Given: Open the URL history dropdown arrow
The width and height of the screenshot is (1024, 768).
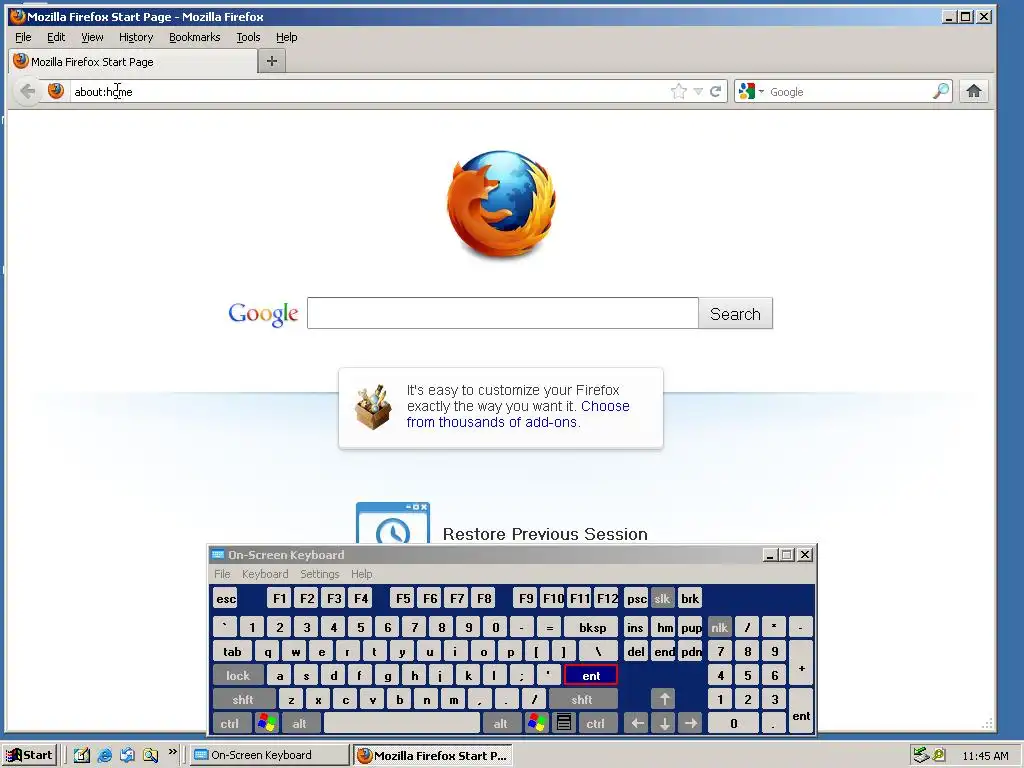Looking at the screenshot, I should coord(698,91).
